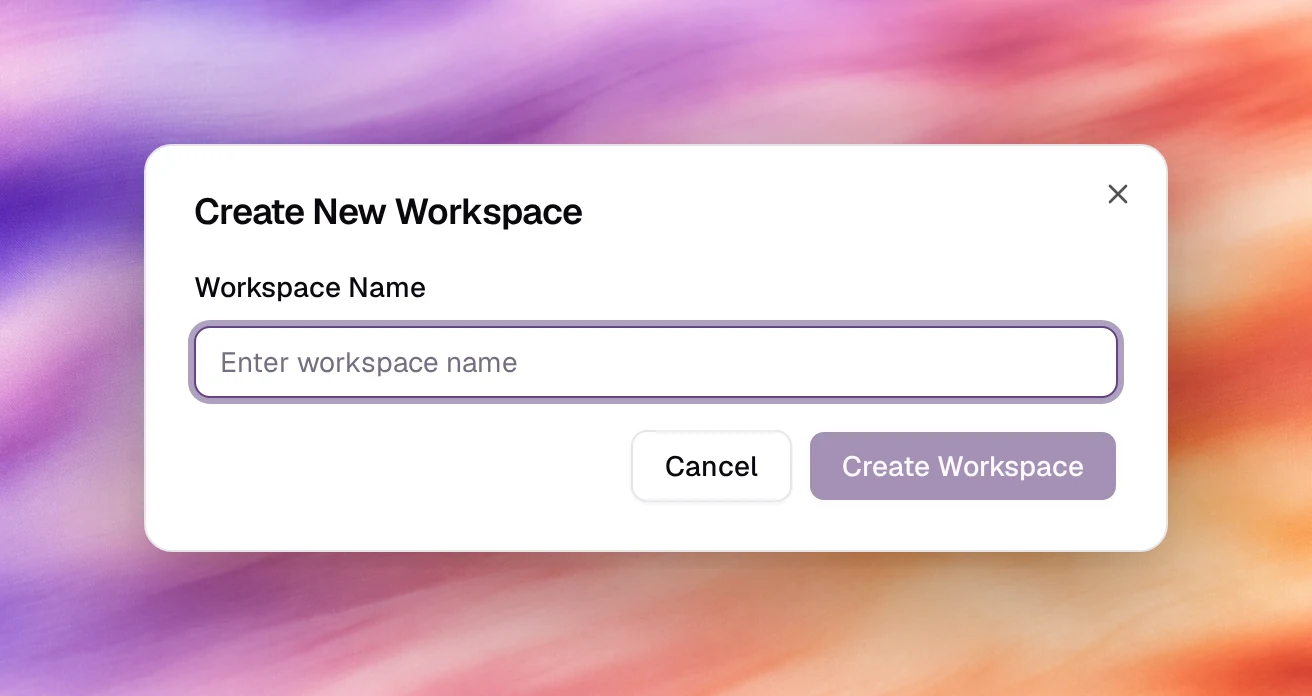
Task: Click the Create New Workspace heading
Action: tap(388, 212)
